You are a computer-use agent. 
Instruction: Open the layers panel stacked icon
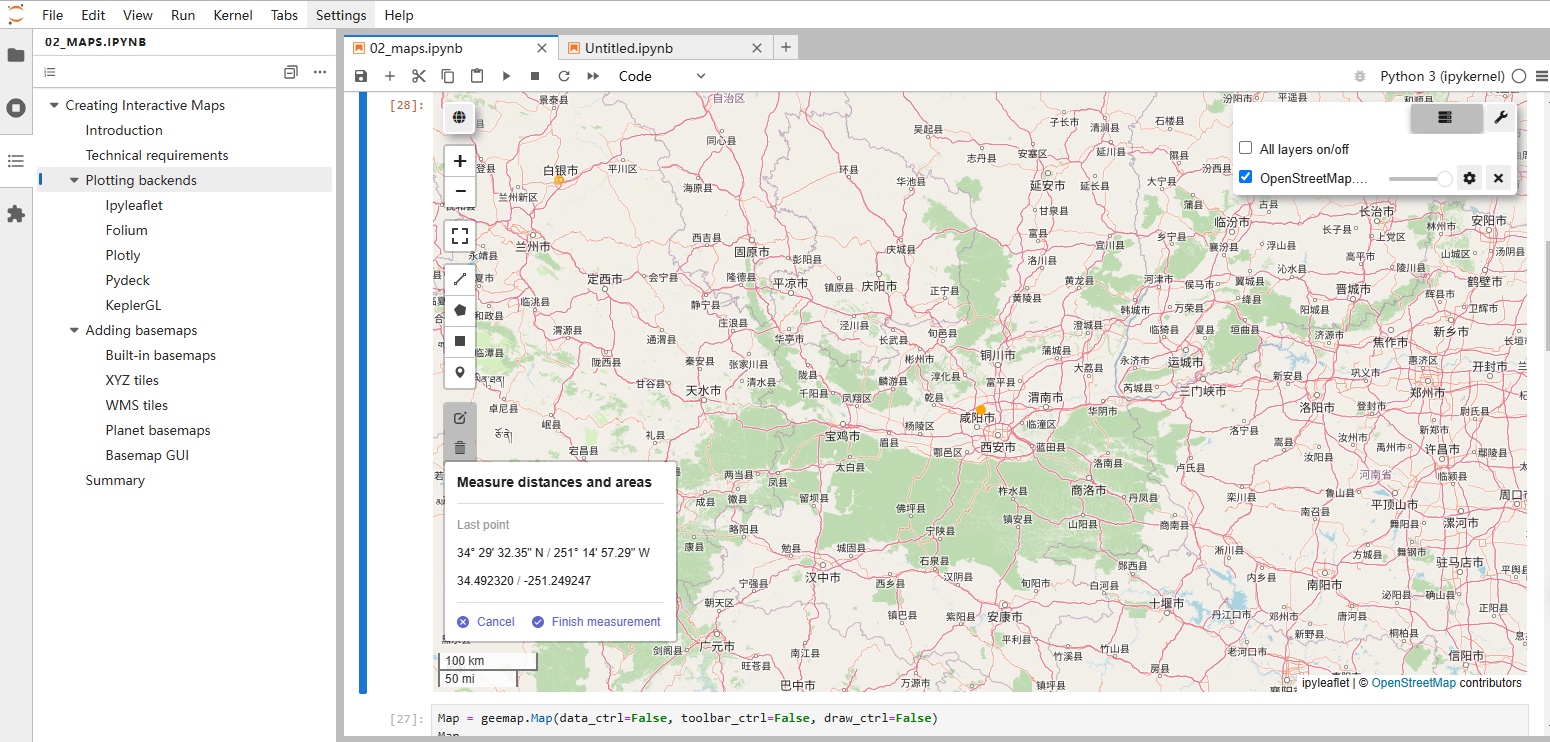click(x=1445, y=118)
